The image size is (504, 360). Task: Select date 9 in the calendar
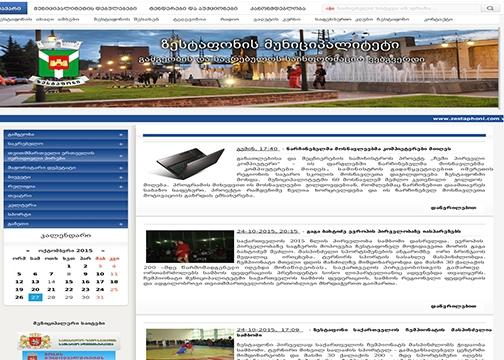pos(85,274)
